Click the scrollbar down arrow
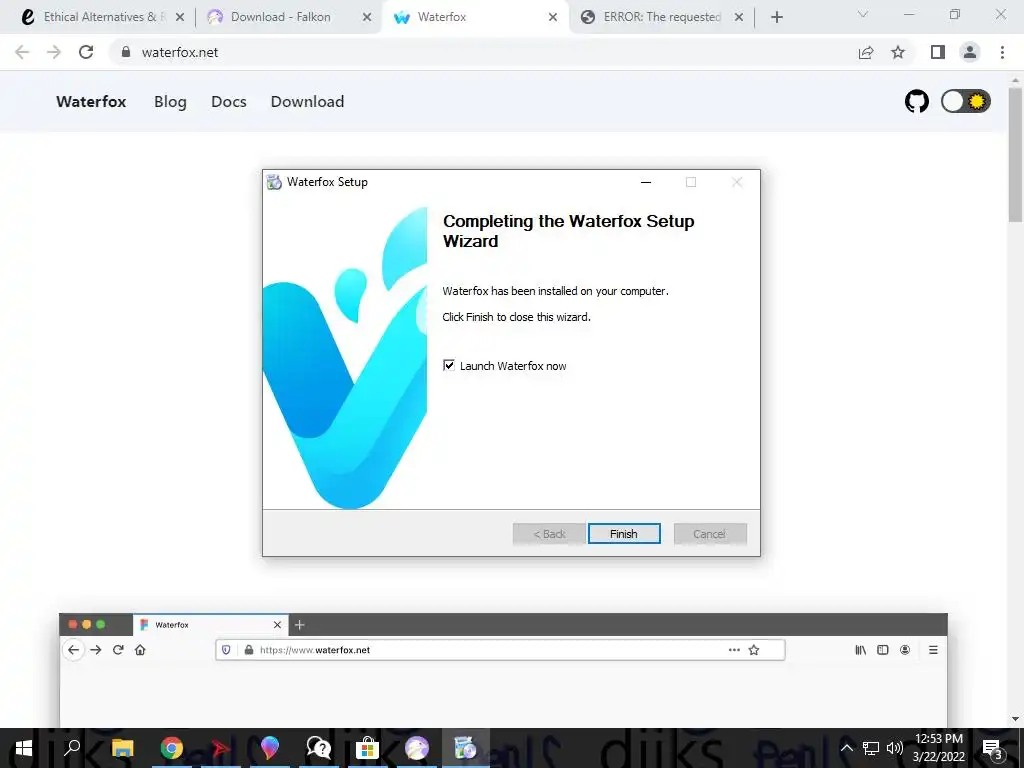The width and height of the screenshot is (1024, 768). 1016,720
